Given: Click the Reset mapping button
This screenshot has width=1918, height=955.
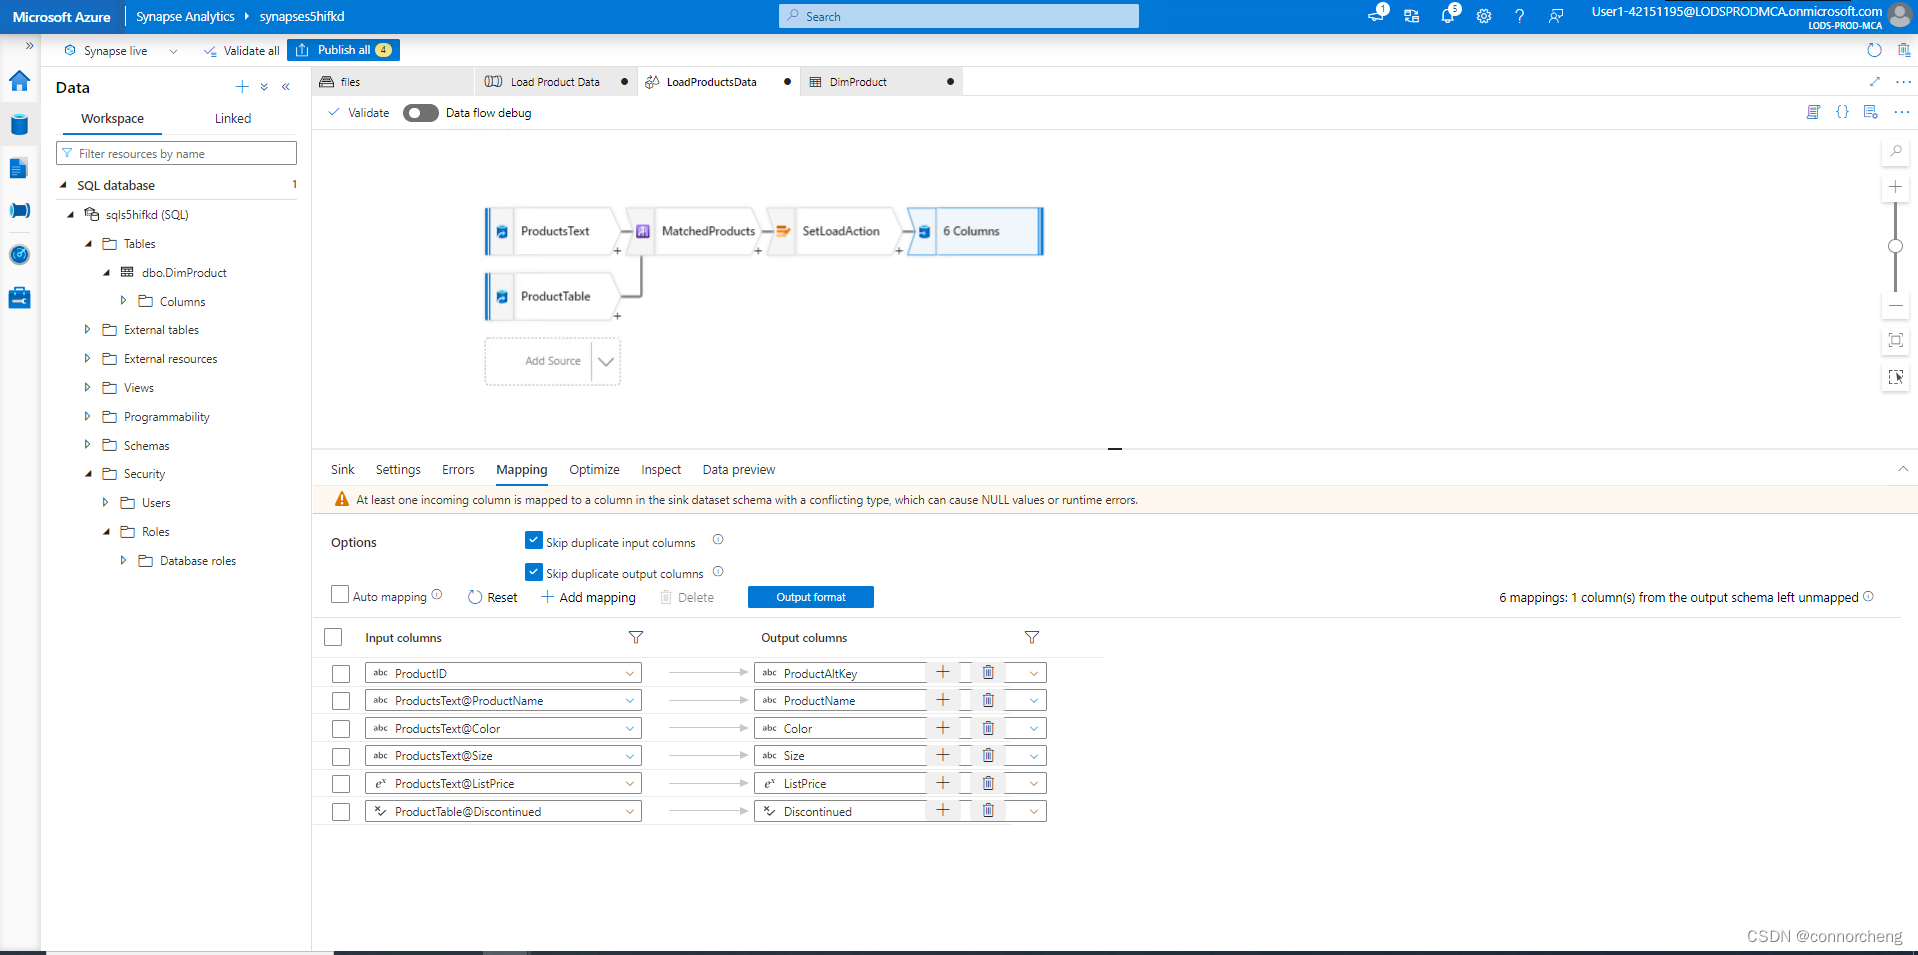Looking at the screenshot, I should click(493, 597).
